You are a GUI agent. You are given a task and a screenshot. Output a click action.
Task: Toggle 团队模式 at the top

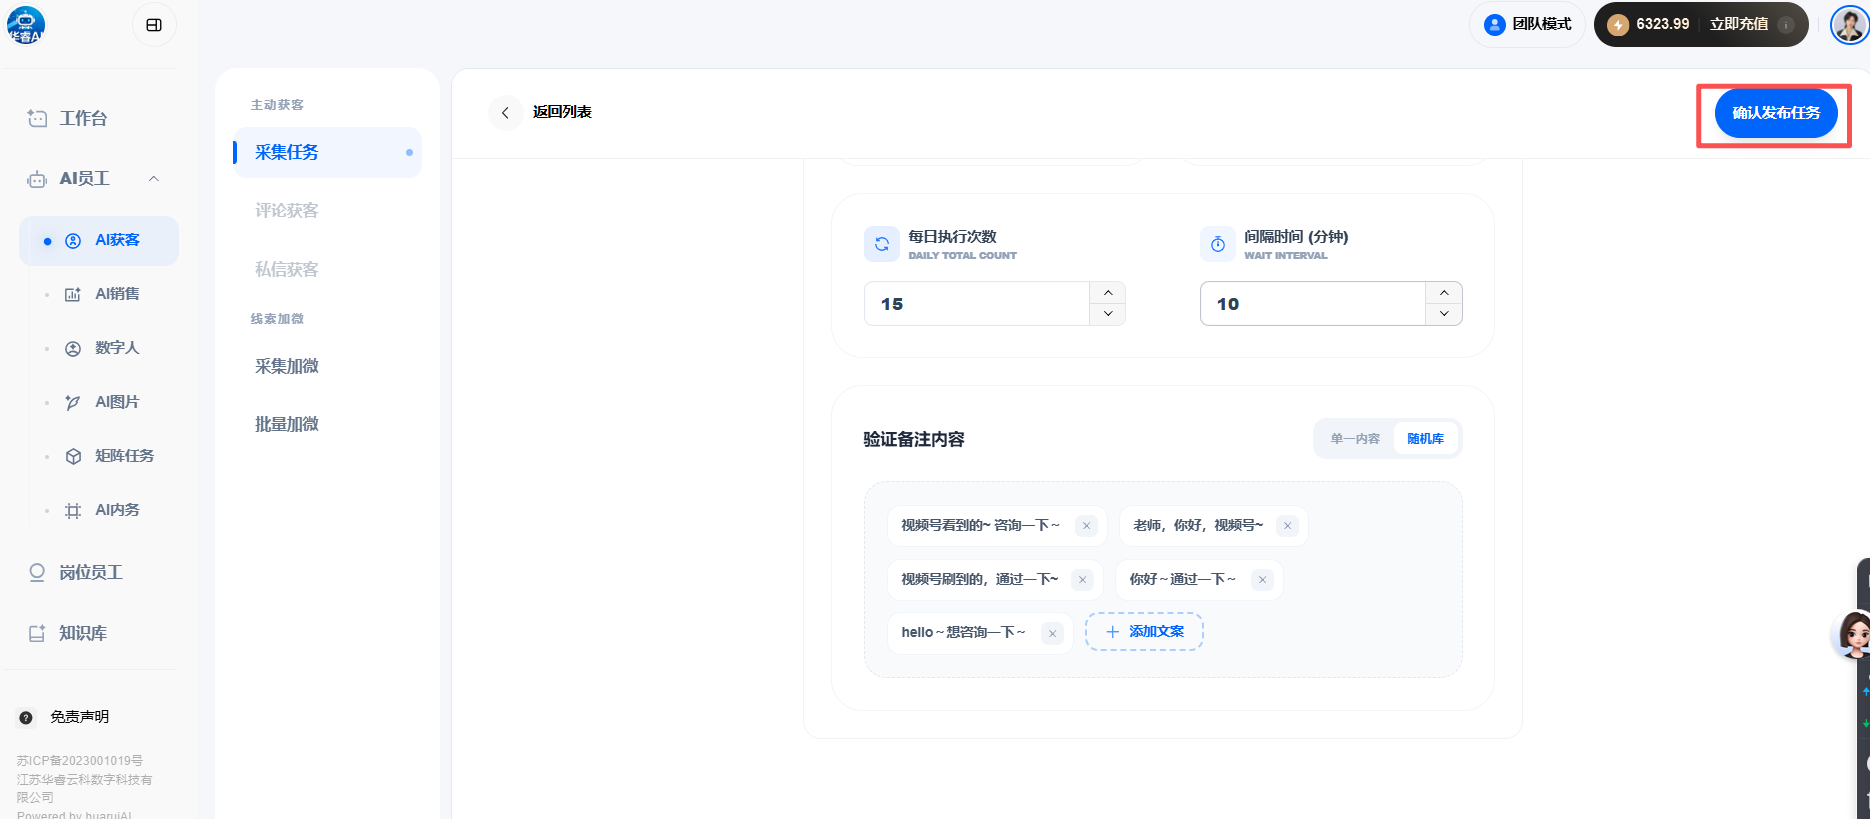[x=1528, y=24]
